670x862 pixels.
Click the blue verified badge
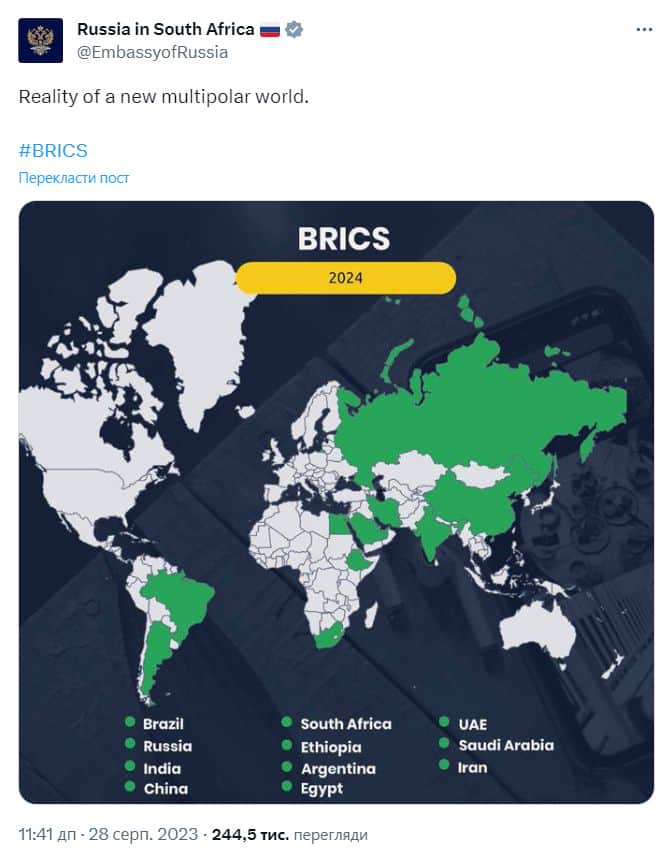click(294, 29)
